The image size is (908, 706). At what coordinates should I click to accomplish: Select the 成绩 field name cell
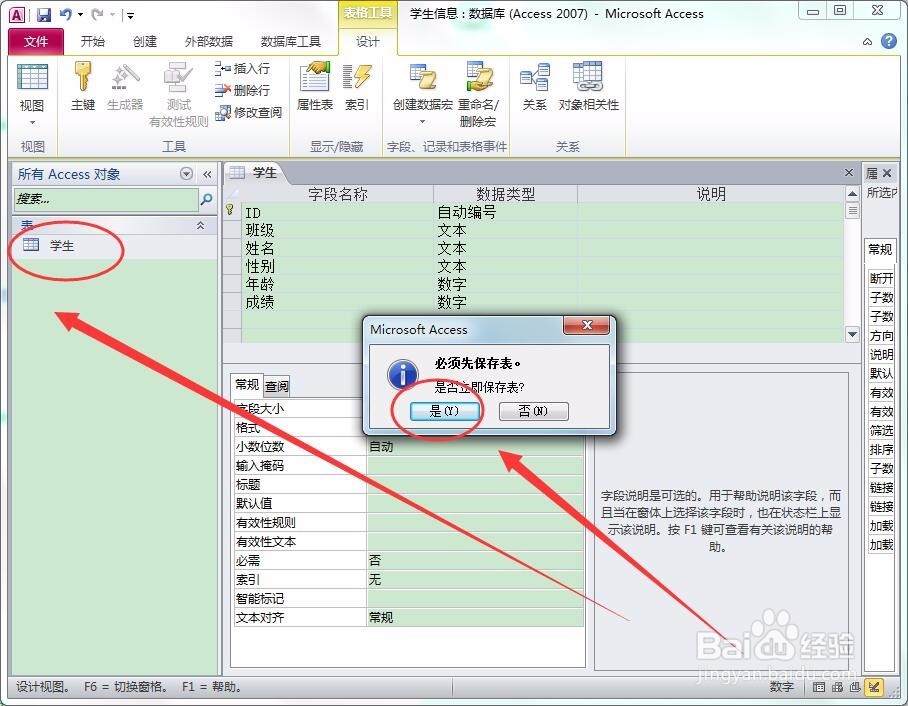click(338, 302)
